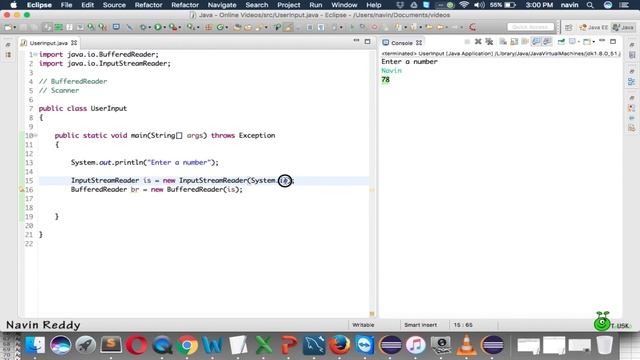Viewport: 640px width, 360px height.
Task: Click the New file toolbar icon
Action: pos(7,27)
